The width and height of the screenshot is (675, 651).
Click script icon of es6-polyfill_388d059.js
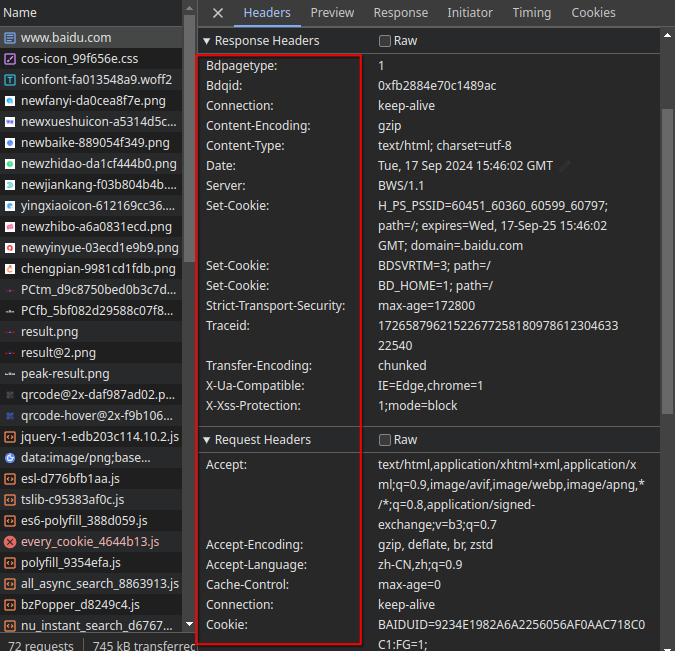[10, 521]
